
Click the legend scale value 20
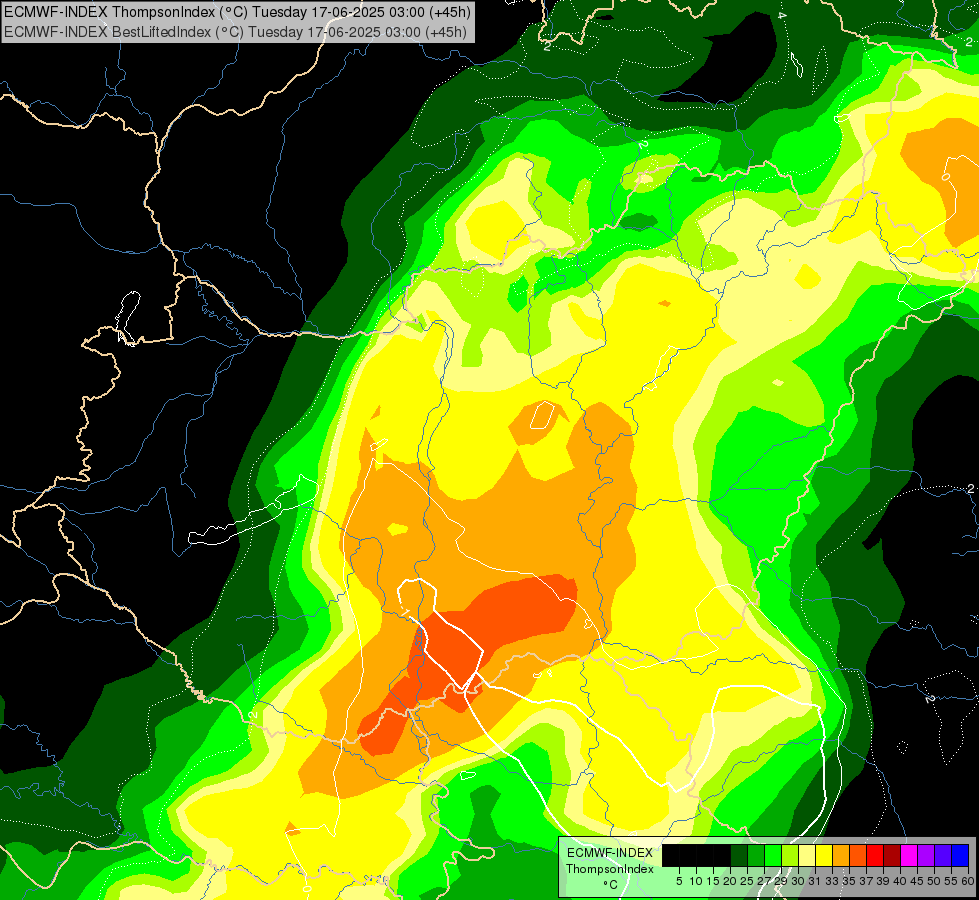pos(730,881)
